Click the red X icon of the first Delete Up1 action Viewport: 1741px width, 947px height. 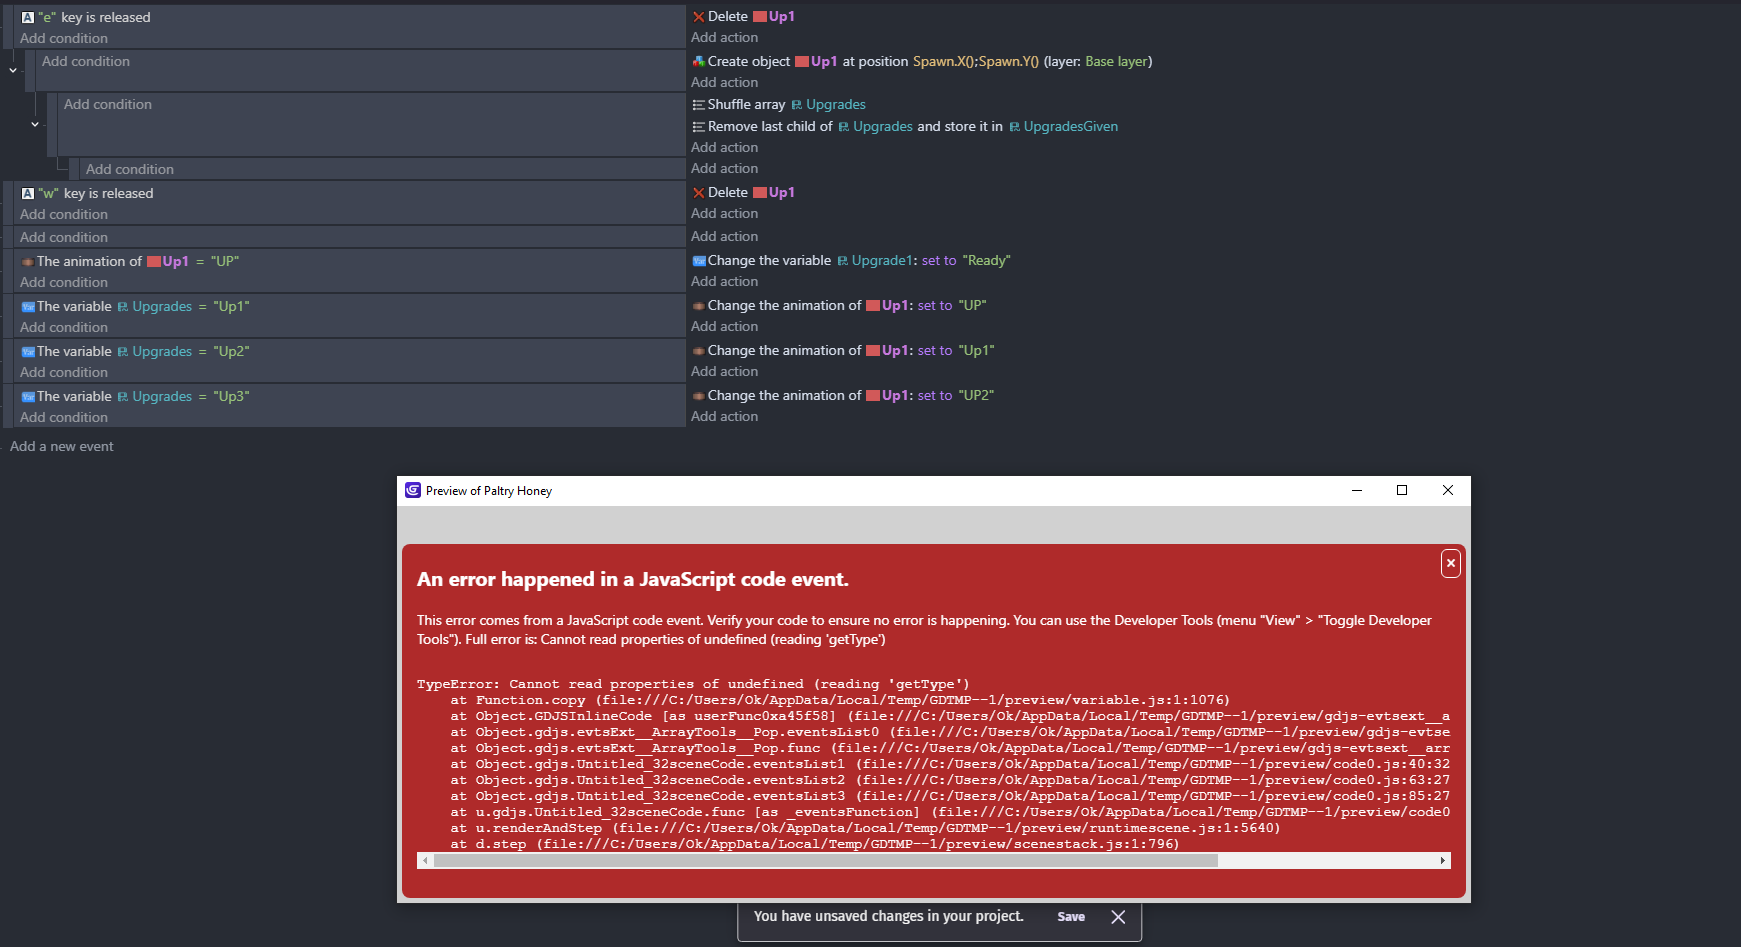coord(698,17)
